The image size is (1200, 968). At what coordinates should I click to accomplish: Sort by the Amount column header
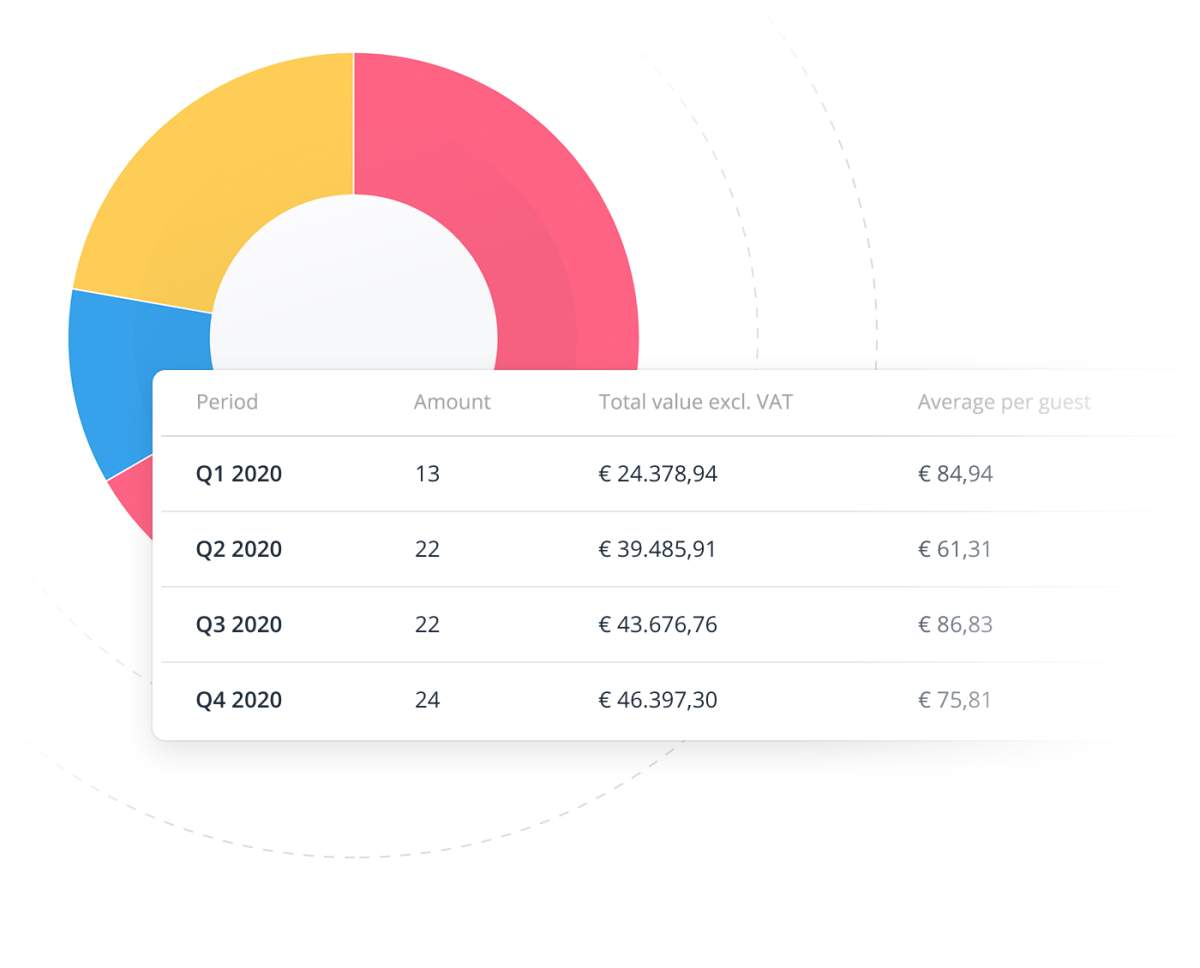452,401
